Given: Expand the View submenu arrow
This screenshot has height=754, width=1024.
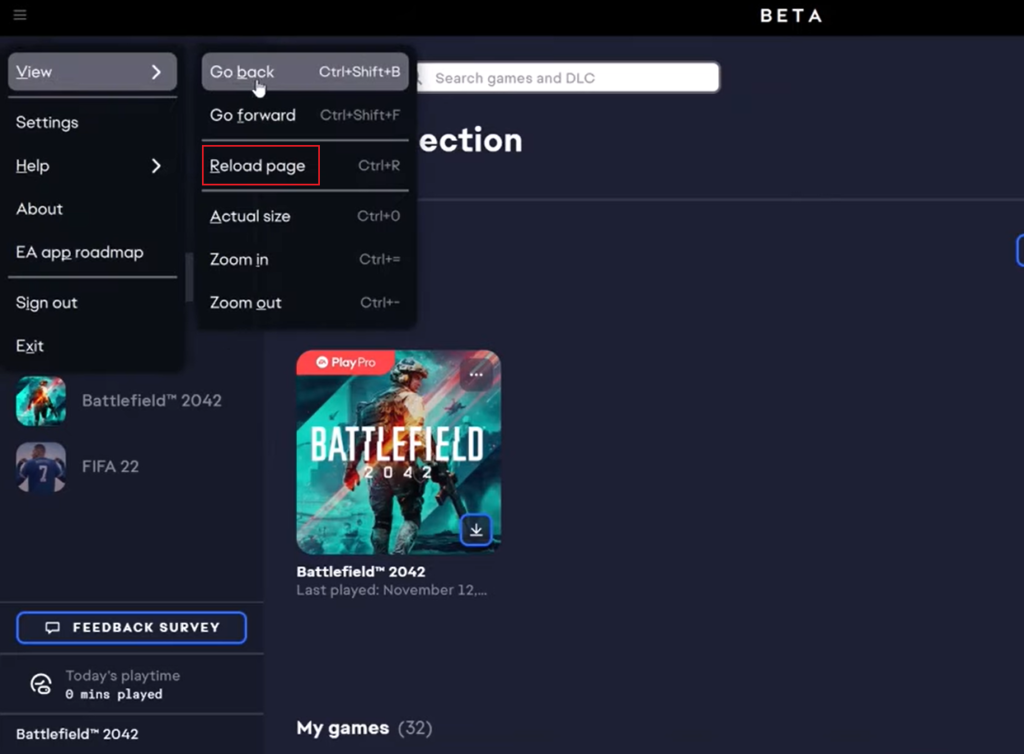Looking at the screenshot, I should [x=156, y=72].
